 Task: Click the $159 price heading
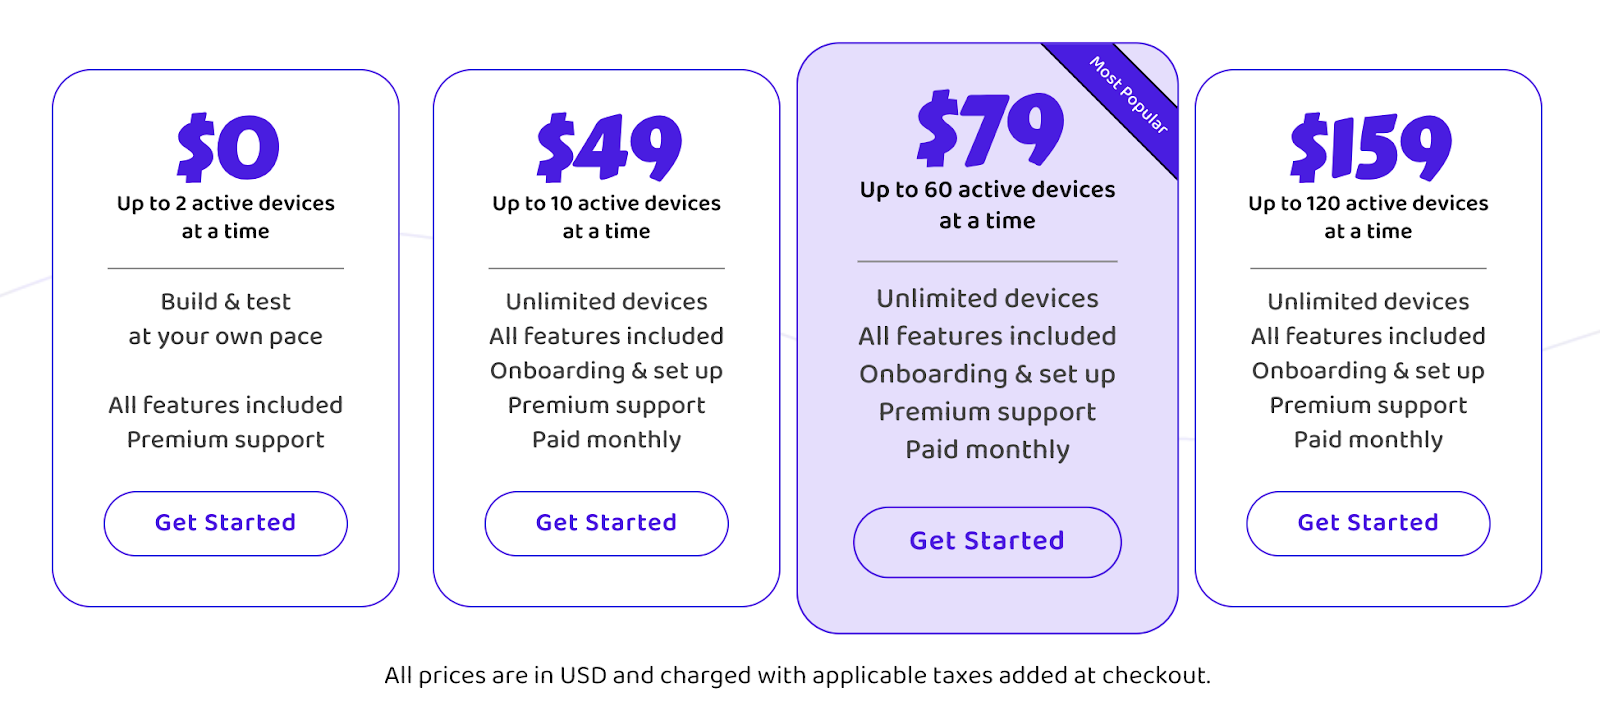click(1370, 148)
